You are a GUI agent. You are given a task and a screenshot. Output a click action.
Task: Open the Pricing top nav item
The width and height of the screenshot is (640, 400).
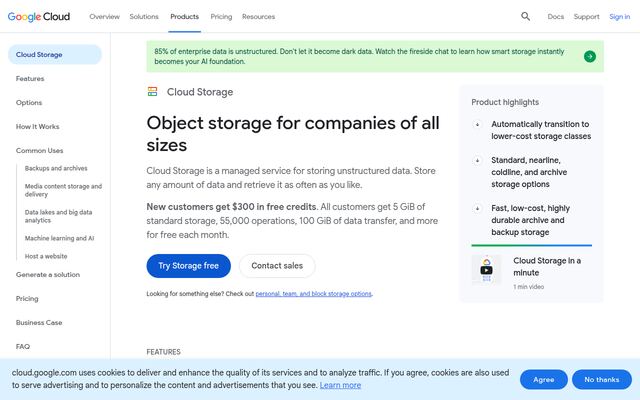pyautogui.click(x=221, y=17)
